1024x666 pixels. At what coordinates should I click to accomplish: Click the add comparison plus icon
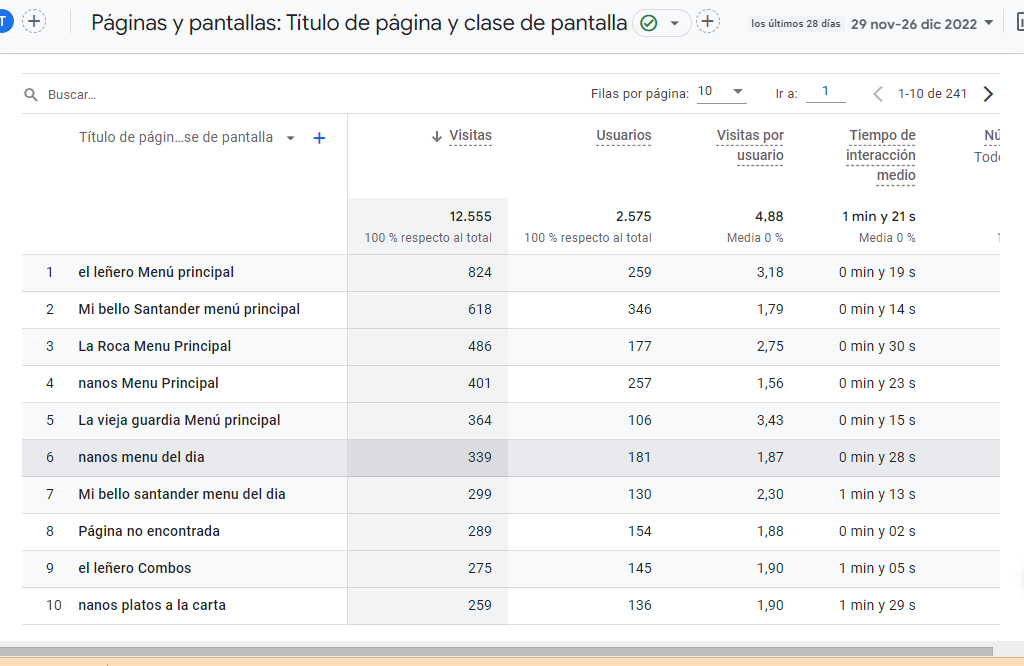point(34,22)
